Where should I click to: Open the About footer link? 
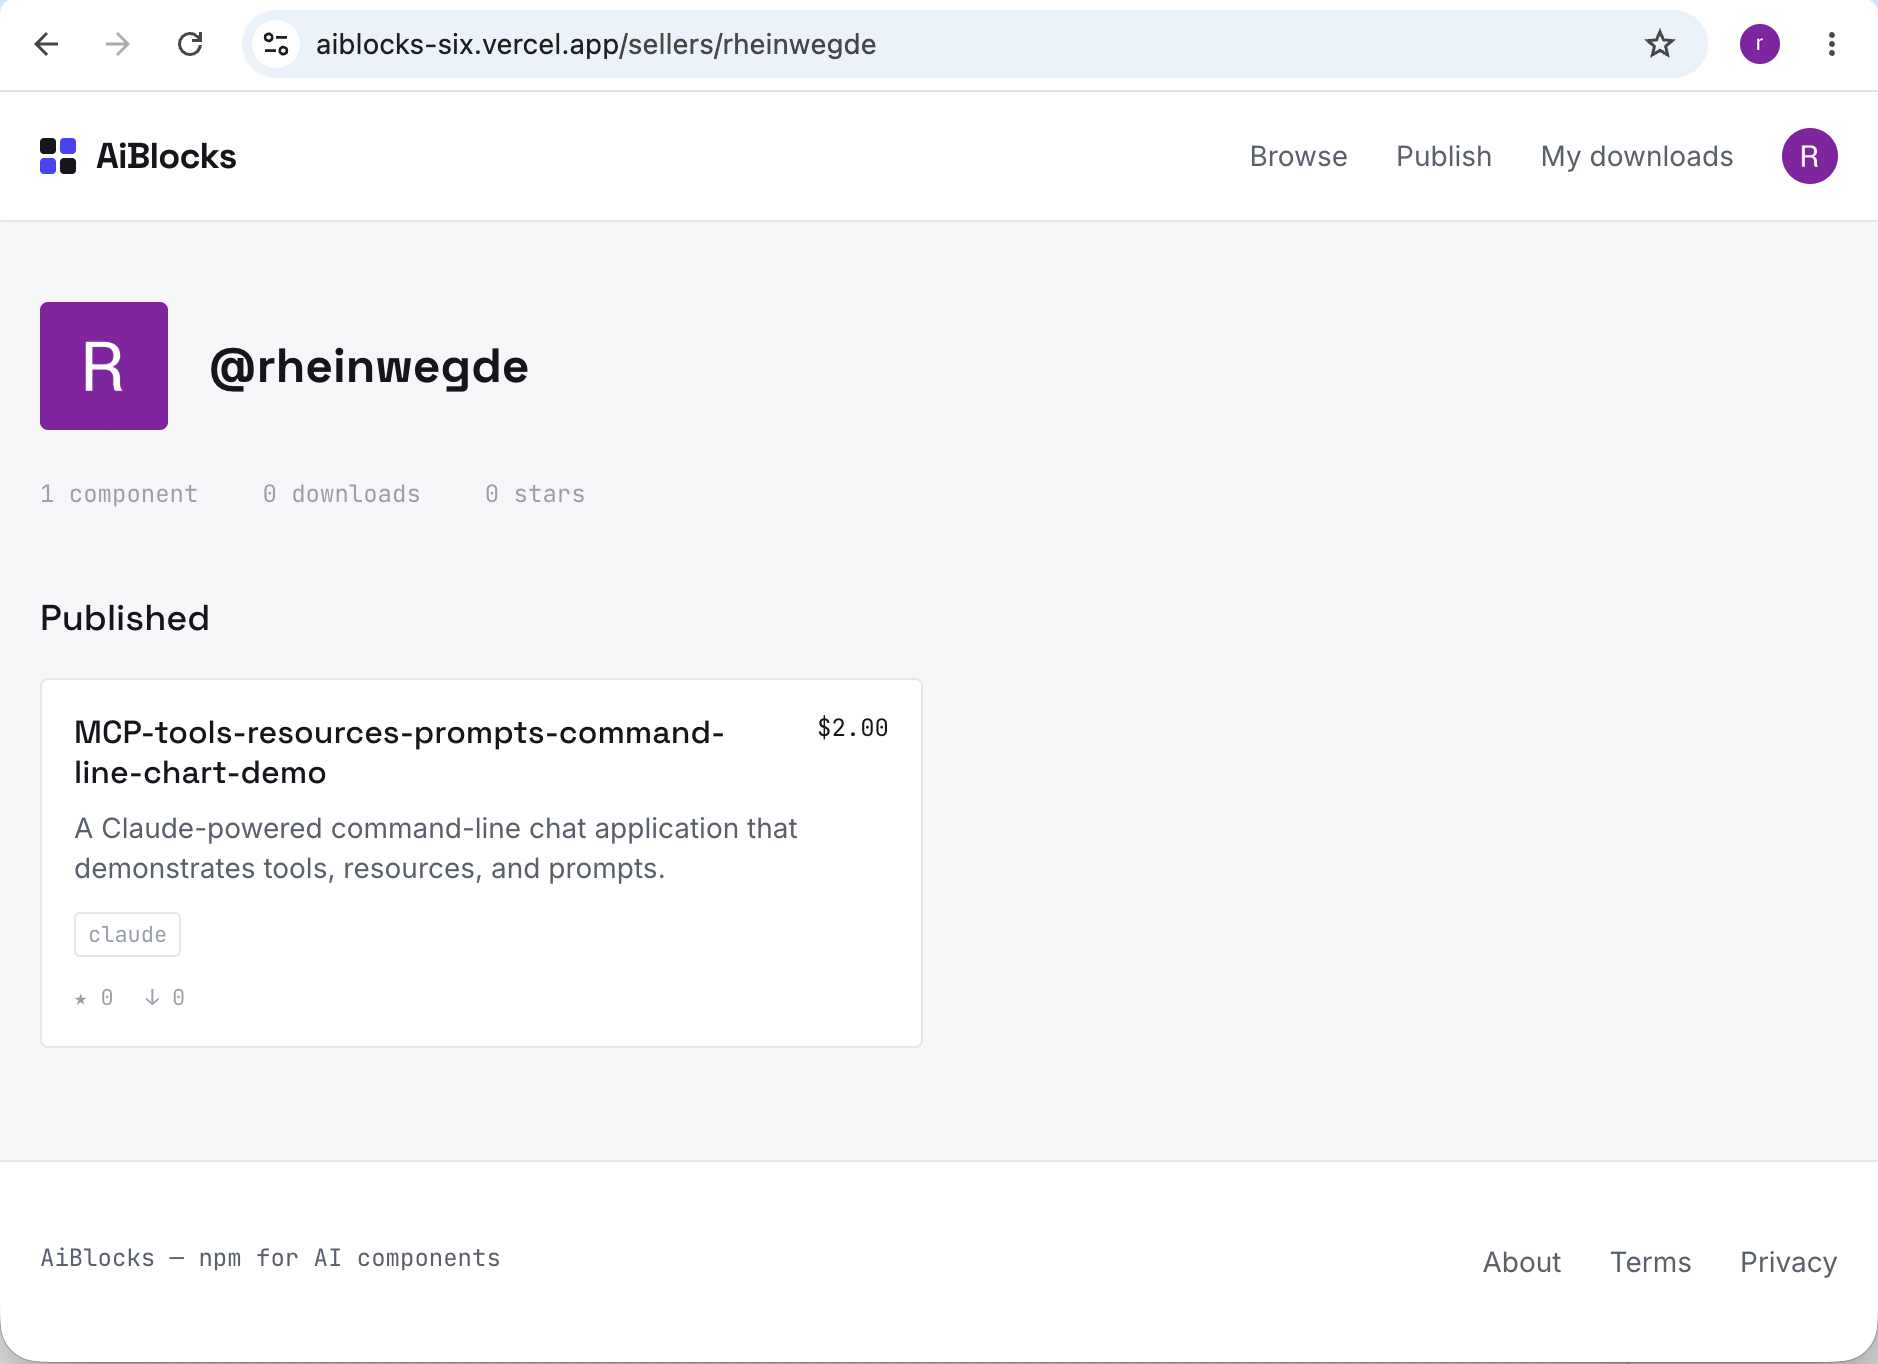(x=1522, y=1262)
